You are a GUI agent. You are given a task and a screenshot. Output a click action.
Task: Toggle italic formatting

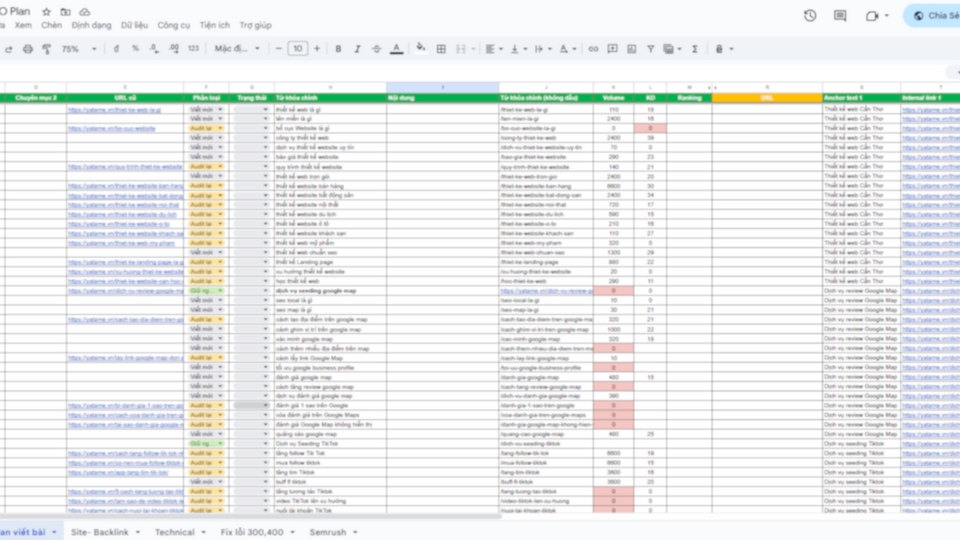(x=357, y=48)
